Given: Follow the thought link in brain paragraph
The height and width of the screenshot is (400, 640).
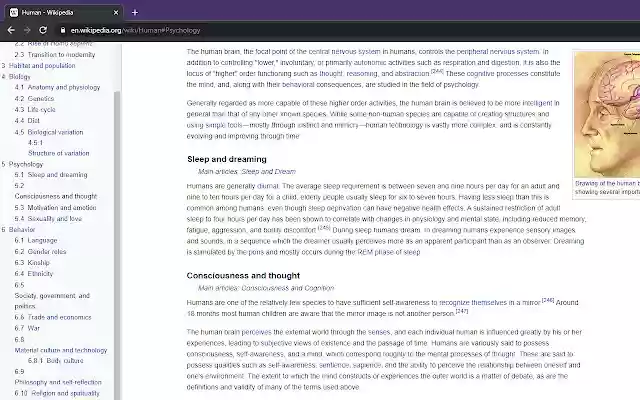Looking at the screenshot, I should tap(331, 74).
